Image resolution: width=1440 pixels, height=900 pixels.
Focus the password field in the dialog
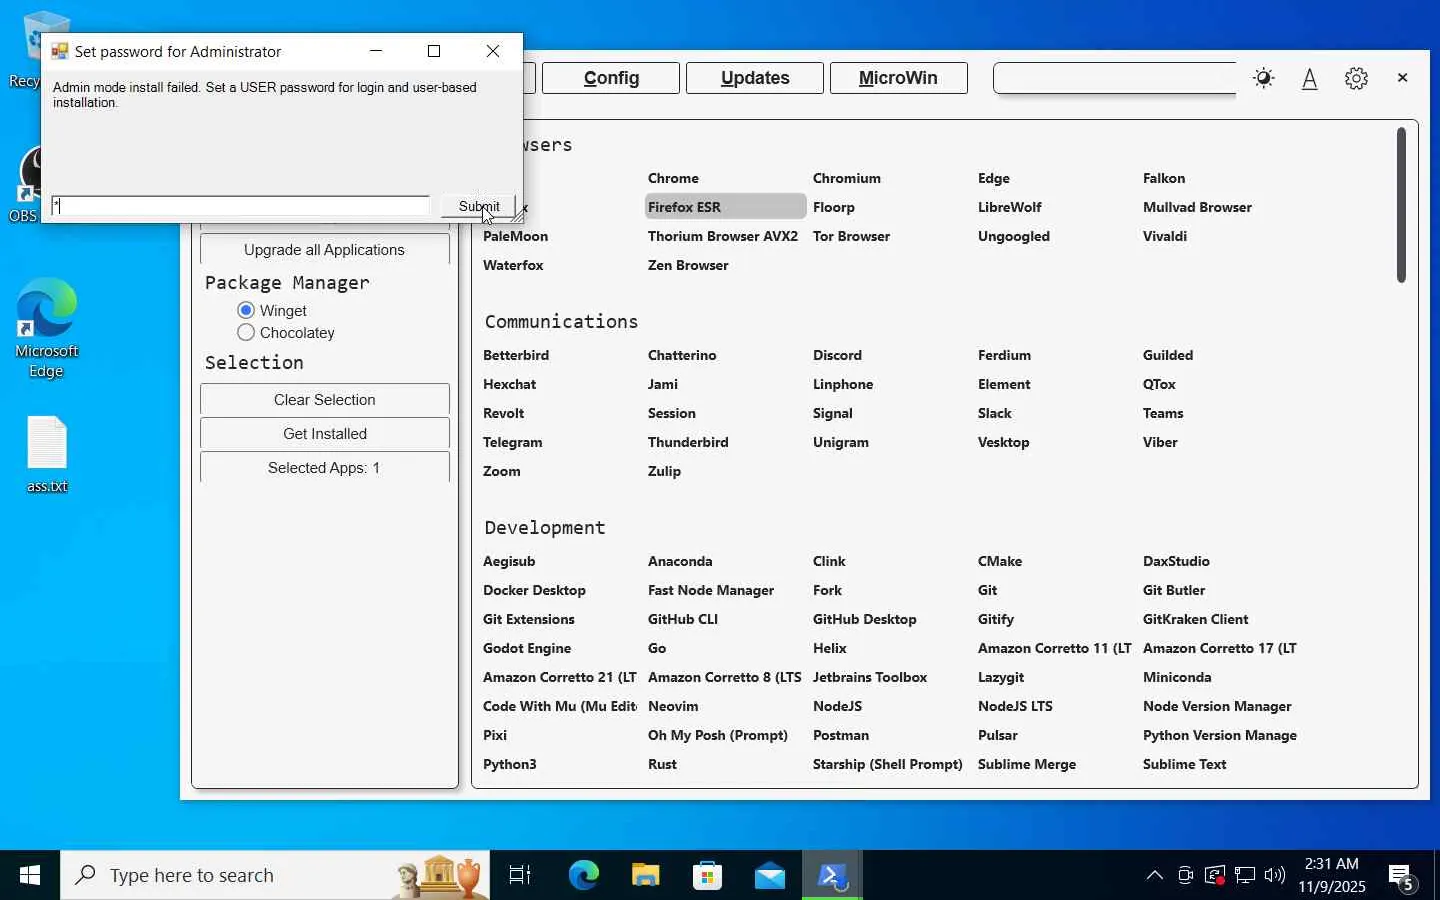[240, 206]
